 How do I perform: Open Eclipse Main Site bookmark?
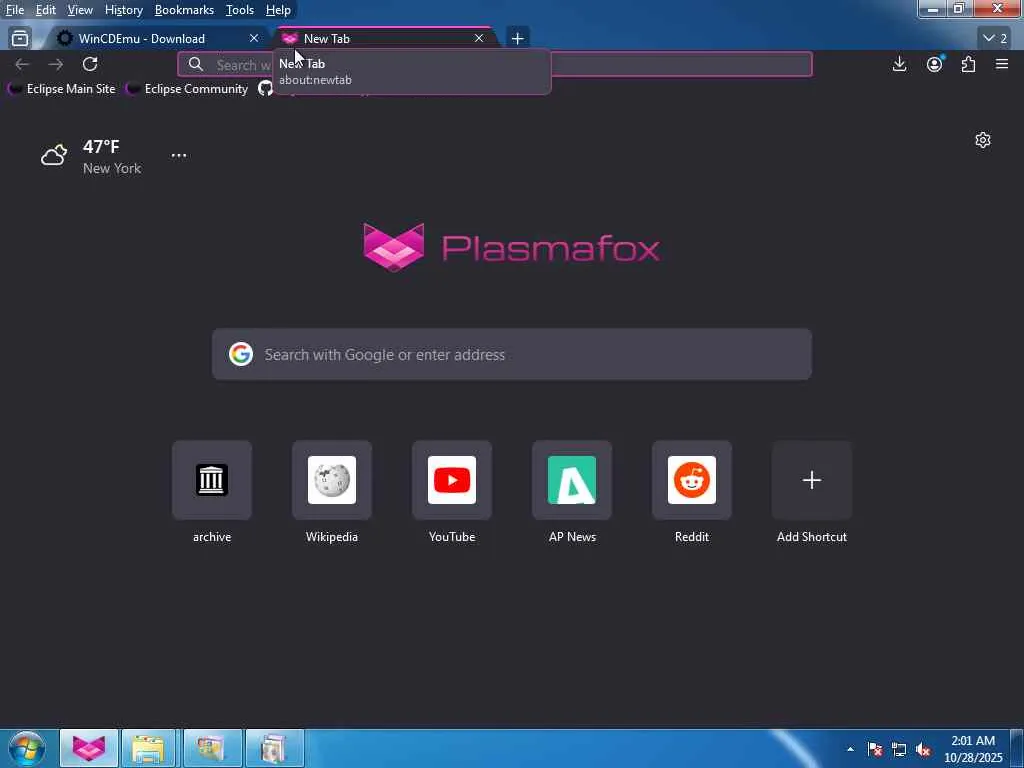pyautogui.click(x=62, y=88)
